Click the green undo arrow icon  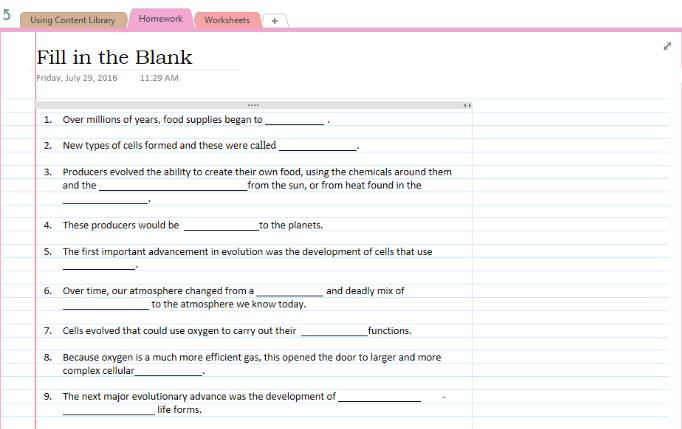[7, 15]
